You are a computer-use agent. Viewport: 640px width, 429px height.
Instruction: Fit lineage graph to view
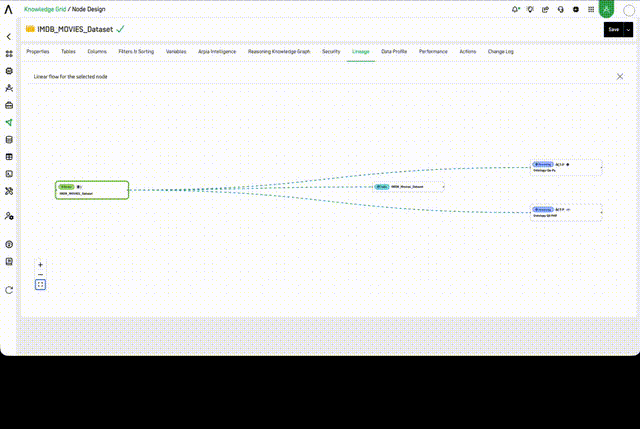[40, 285]
